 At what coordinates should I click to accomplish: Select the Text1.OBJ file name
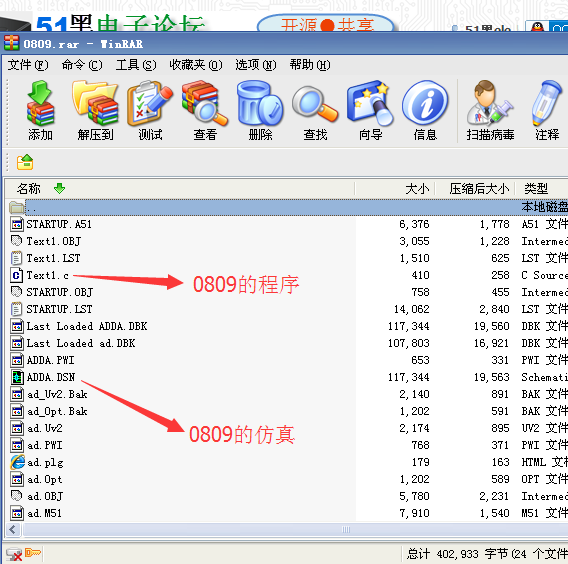54,241
